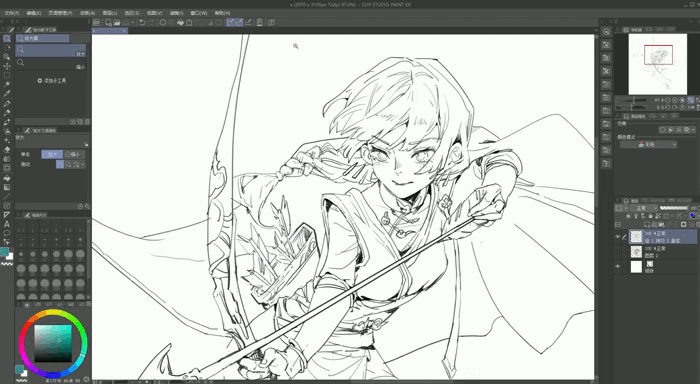Image resolution: width=700 pixels, height=384 pixels.
Task: Select the Fill bucket tool in the toolbox
Action: (7, 178)
